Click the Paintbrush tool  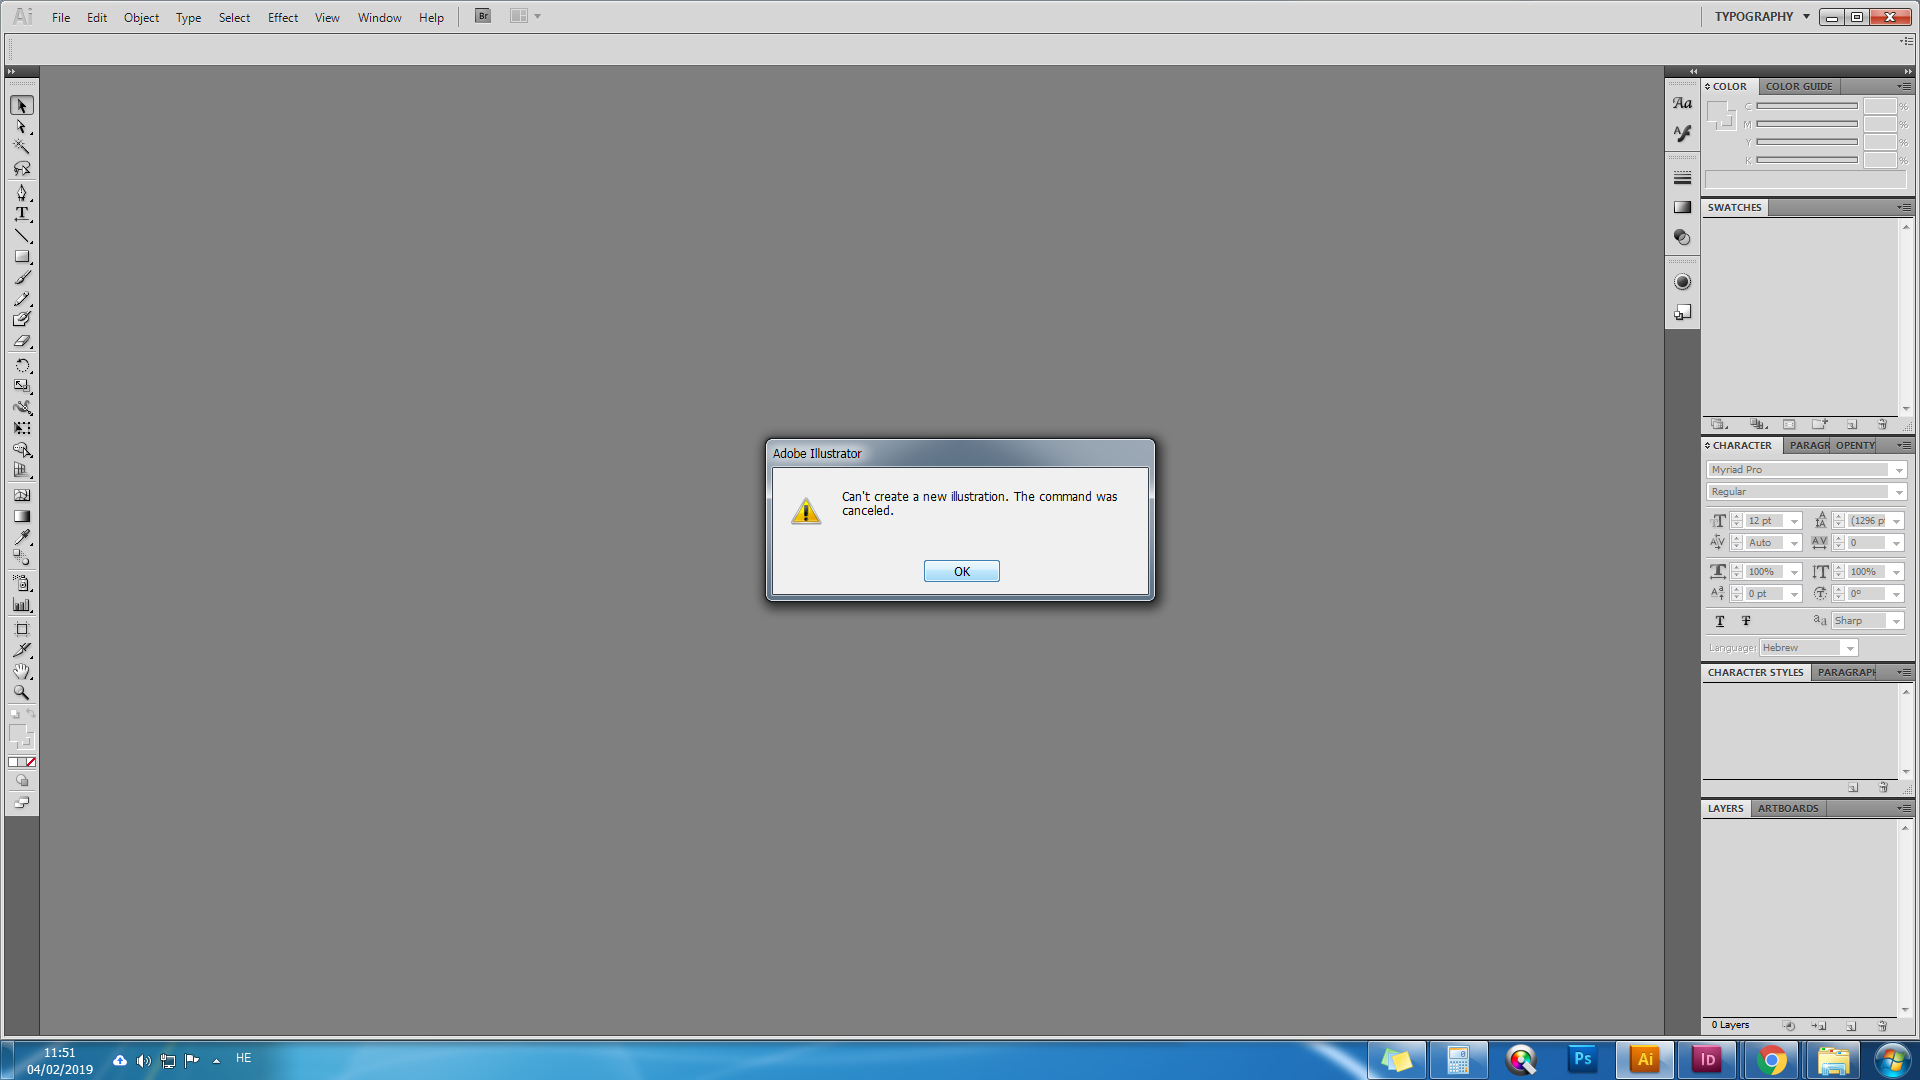pyautogui.click(x=21, y=278)
